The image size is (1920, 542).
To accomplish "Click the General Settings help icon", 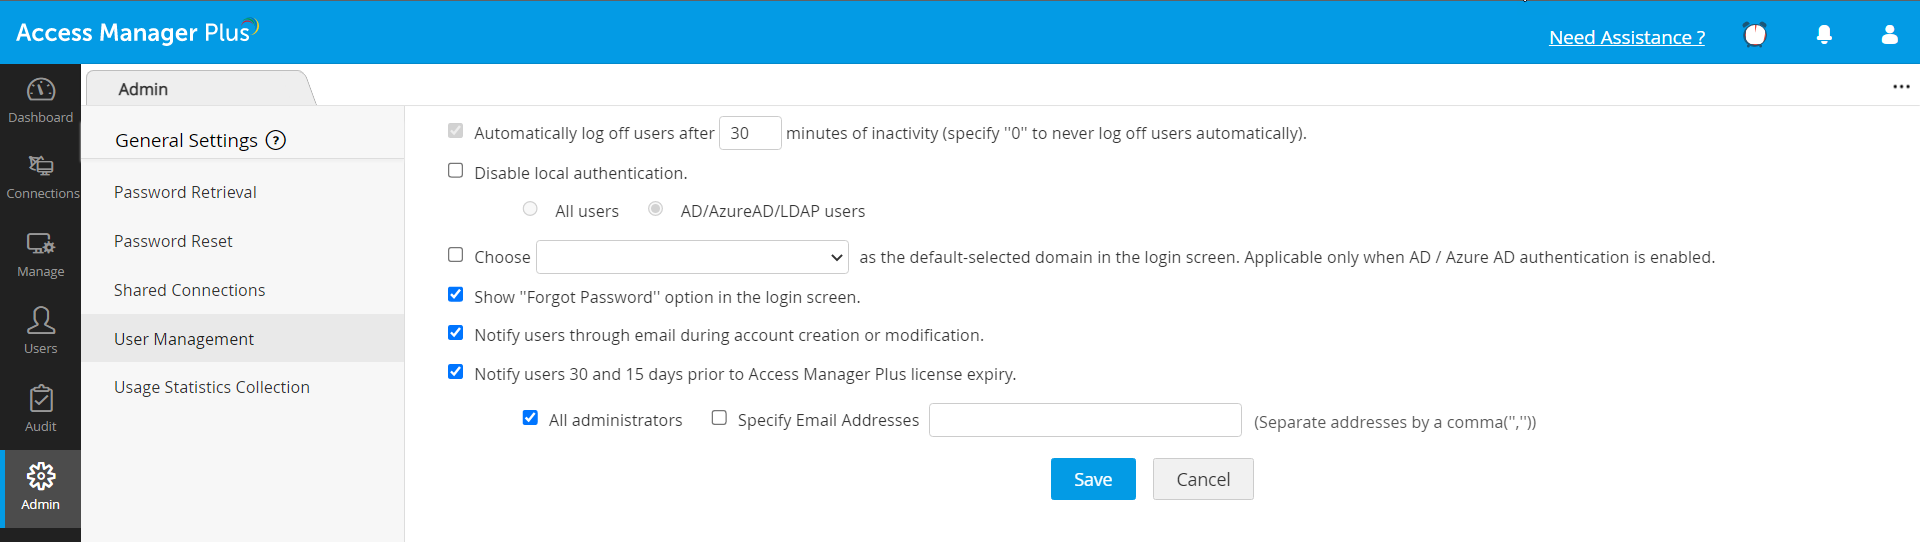I will point(276,140).
